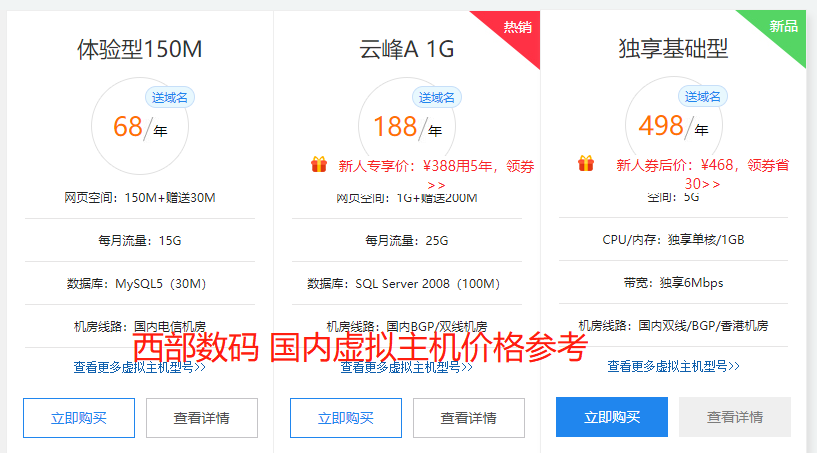Click gift icon beside 新人券后价
The image size is (817, 453).
[x=586, y=163]
